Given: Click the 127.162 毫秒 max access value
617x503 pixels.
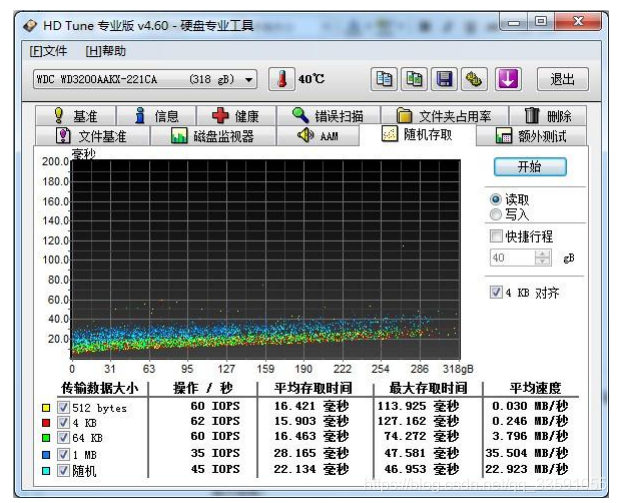Looking at the screenshot, I should pos(418,421).
